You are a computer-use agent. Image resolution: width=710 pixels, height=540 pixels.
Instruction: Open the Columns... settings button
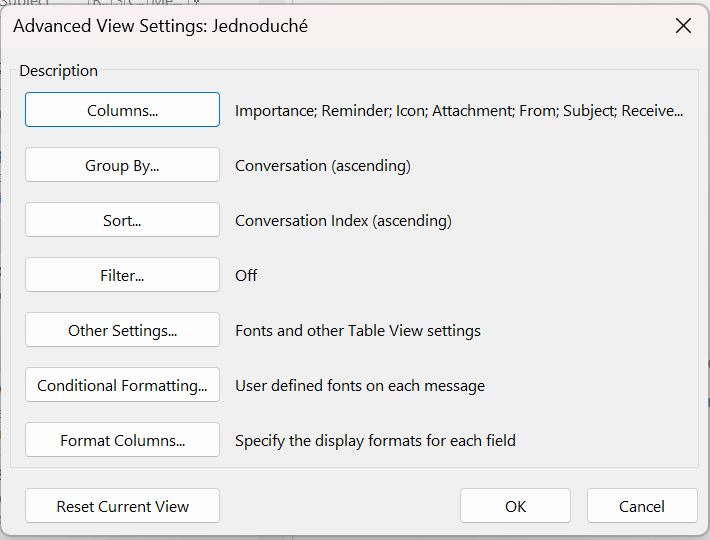122,110
